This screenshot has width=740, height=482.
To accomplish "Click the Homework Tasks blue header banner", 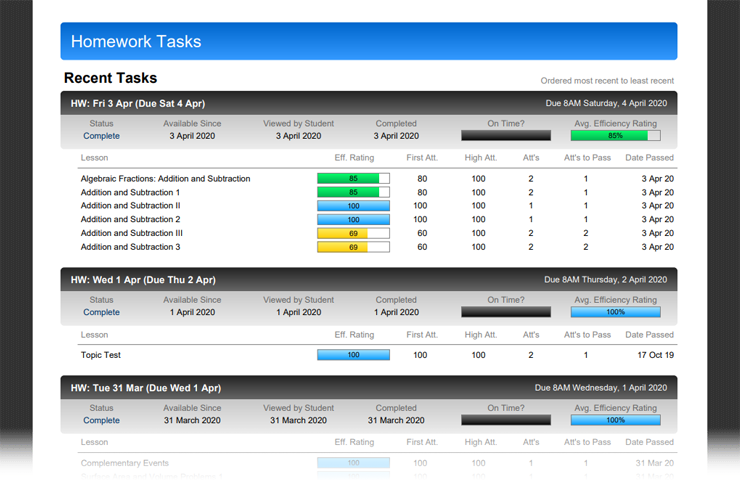I will [x=368, y=42].
